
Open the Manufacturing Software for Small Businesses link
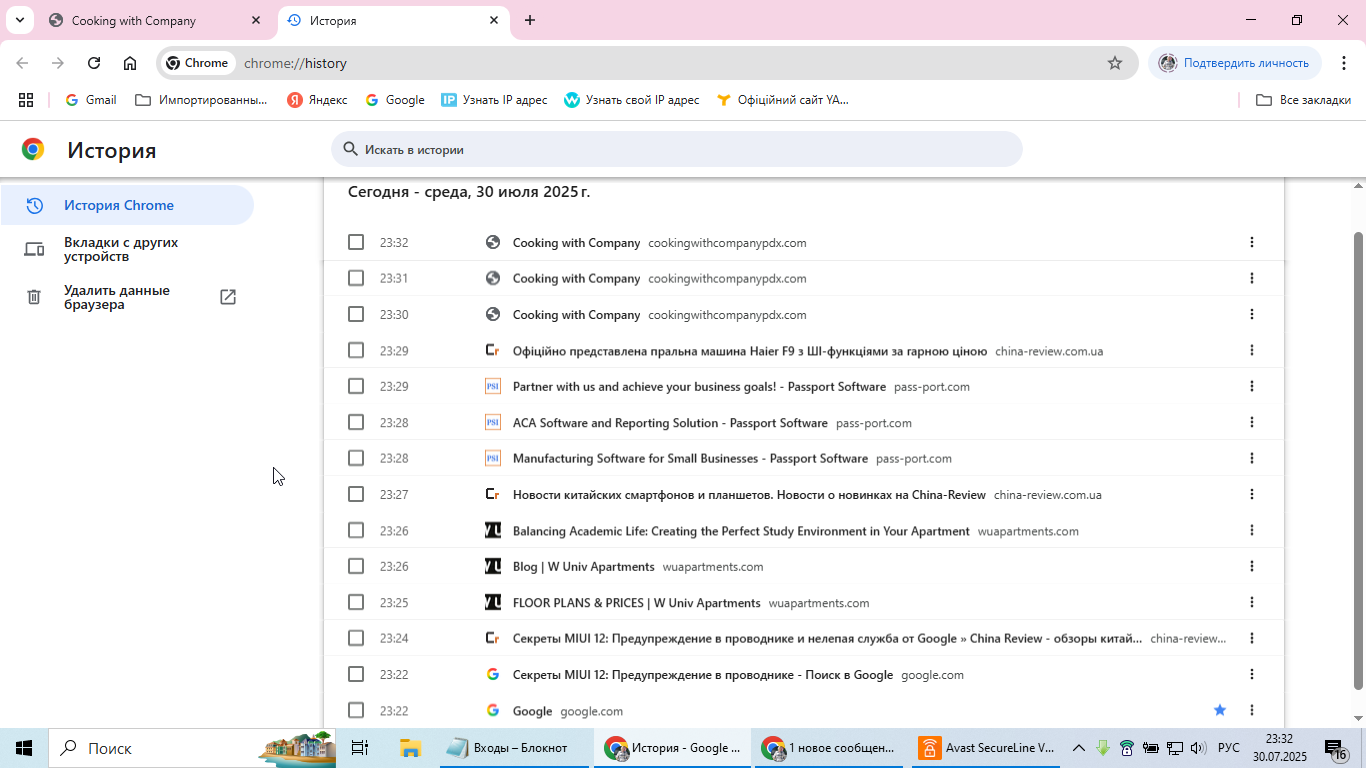690,458
